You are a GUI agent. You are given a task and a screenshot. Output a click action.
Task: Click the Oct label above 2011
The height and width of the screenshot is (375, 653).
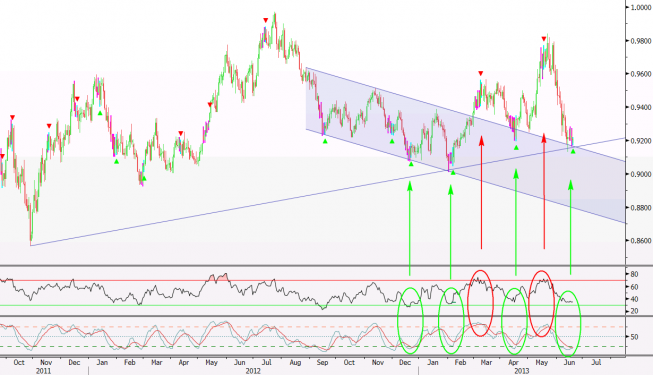tap(19, 362)
